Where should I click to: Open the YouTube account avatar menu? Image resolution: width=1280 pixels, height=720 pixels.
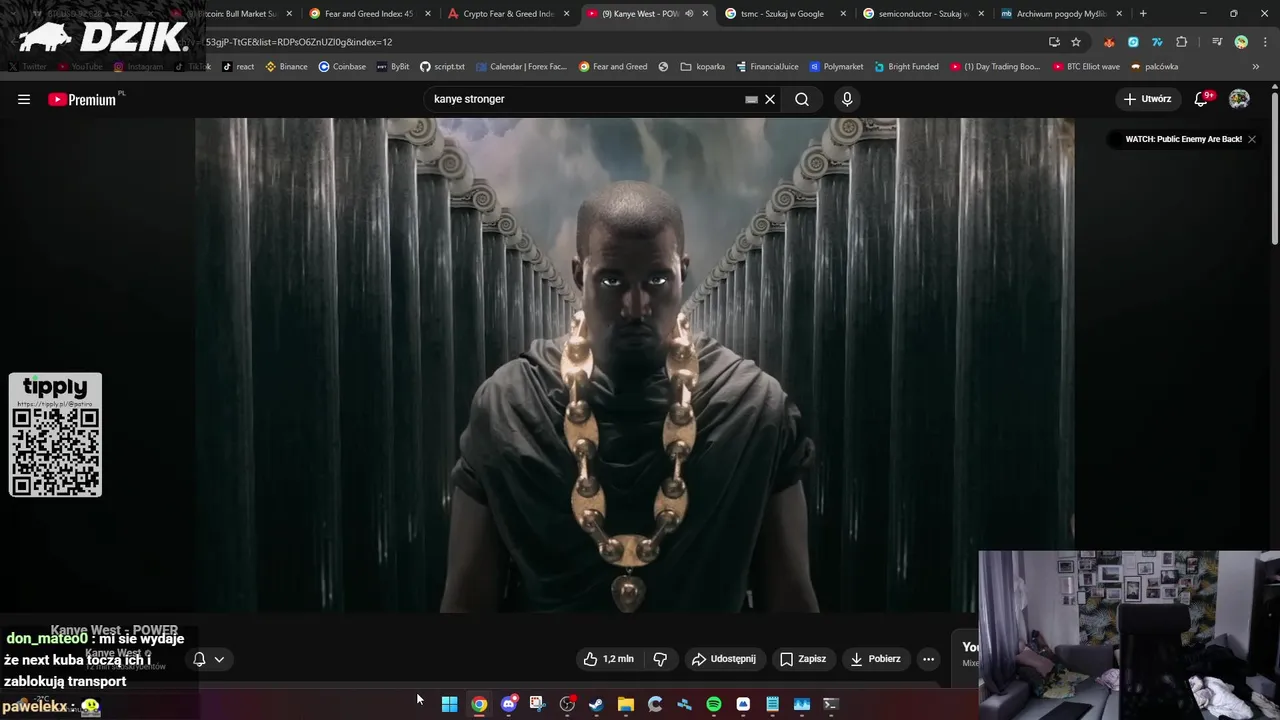pyautogui.click(x=1239, y=99)
